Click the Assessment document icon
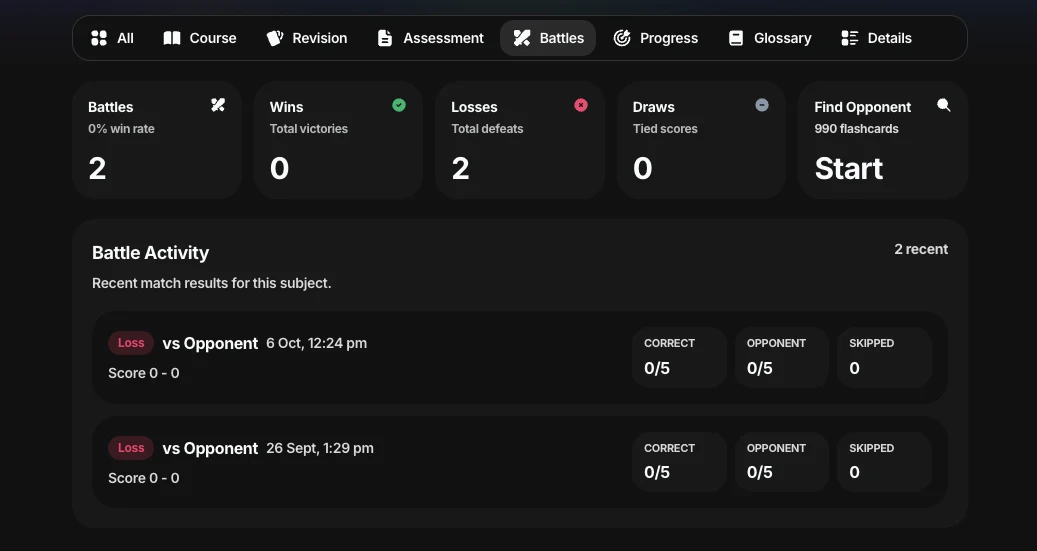This screenshot has width=1037, height=551. [385, 38]
